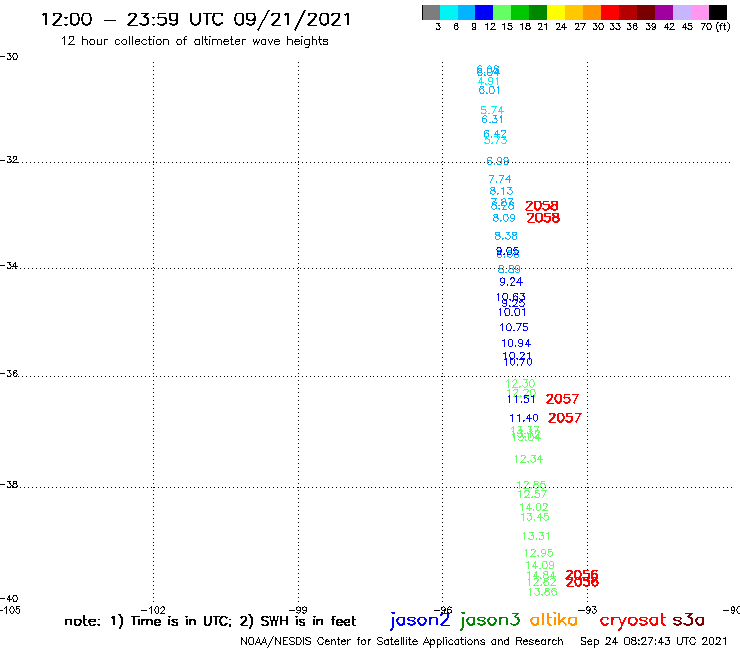Click the 9.24 wave height reading
The height and width of the screenshot is (650, 740).
point(511,282)
